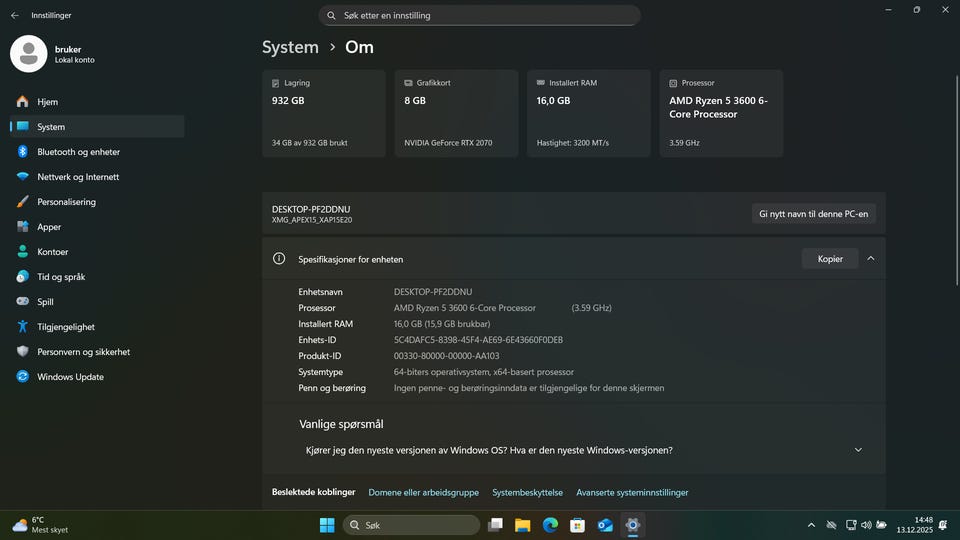This screenshot has width=960, height=540.
Task: Click the Søk etter en innstilling field
Action: (480, 16)
